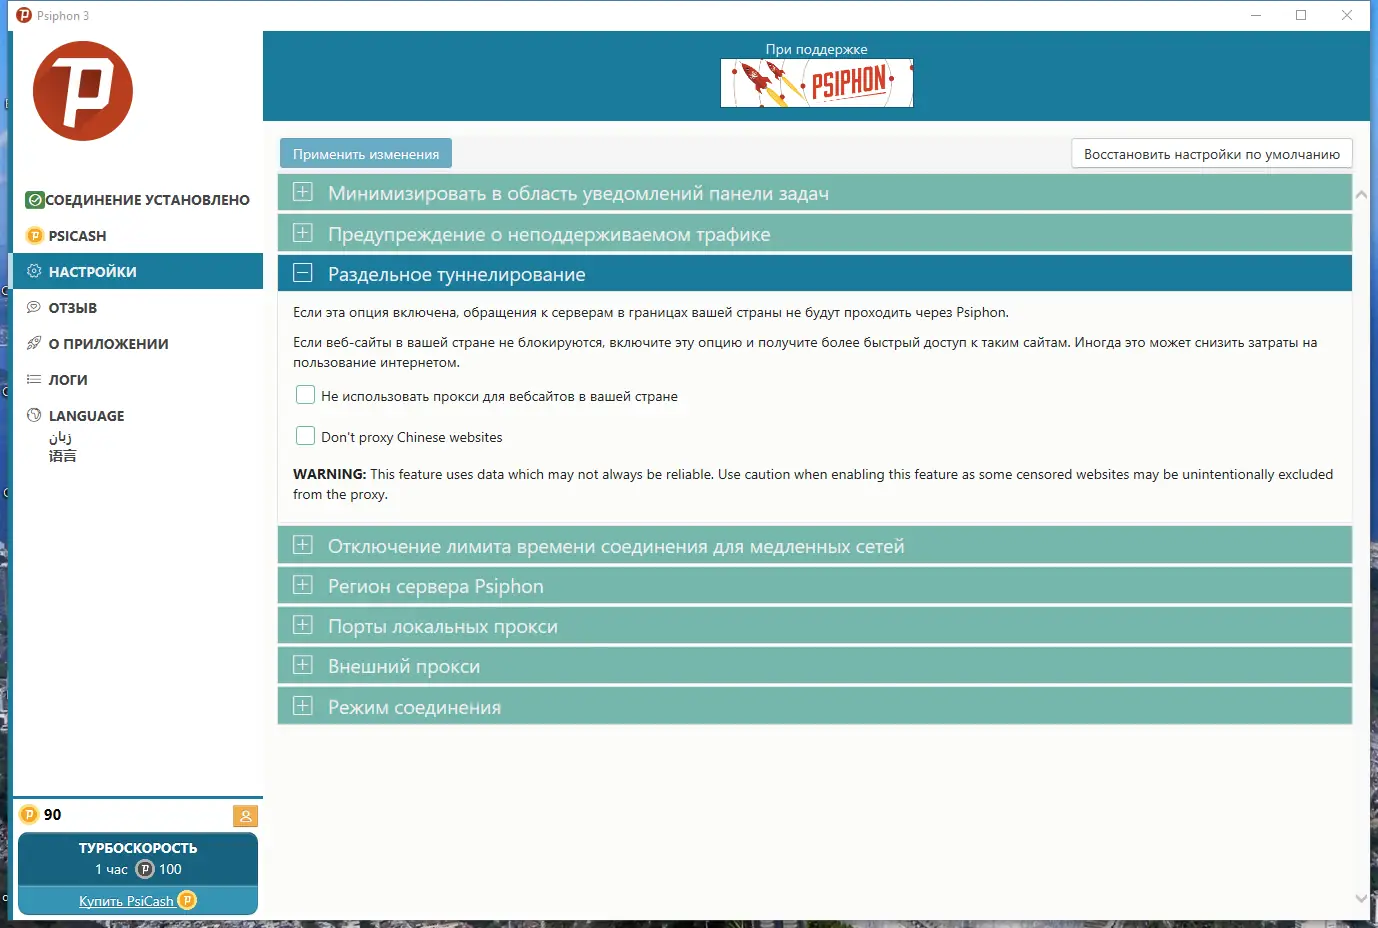Maximize the Psiphon 3 window
This screenshot has height=928, width=1378.
coord(1301,15)
